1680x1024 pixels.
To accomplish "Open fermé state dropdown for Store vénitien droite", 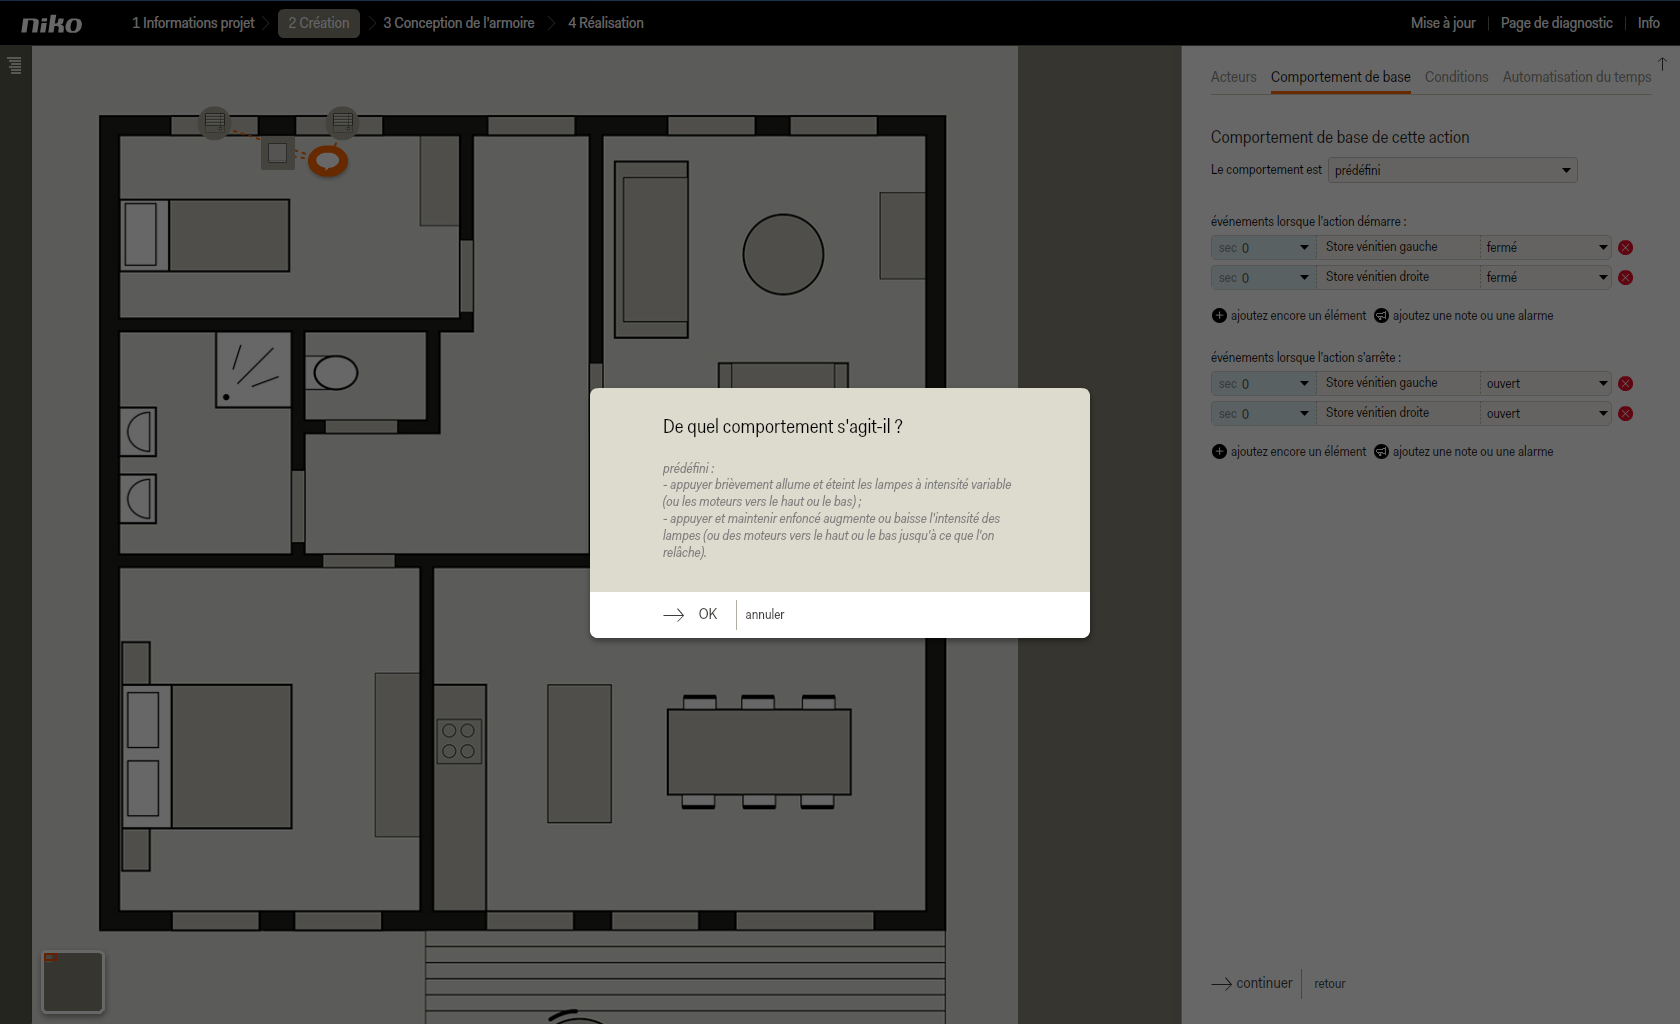I will [x=1546, y=278].
